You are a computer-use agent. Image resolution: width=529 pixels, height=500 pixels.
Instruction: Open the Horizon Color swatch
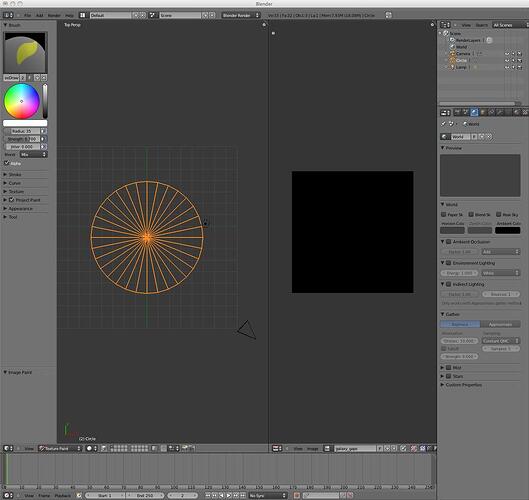452,230
